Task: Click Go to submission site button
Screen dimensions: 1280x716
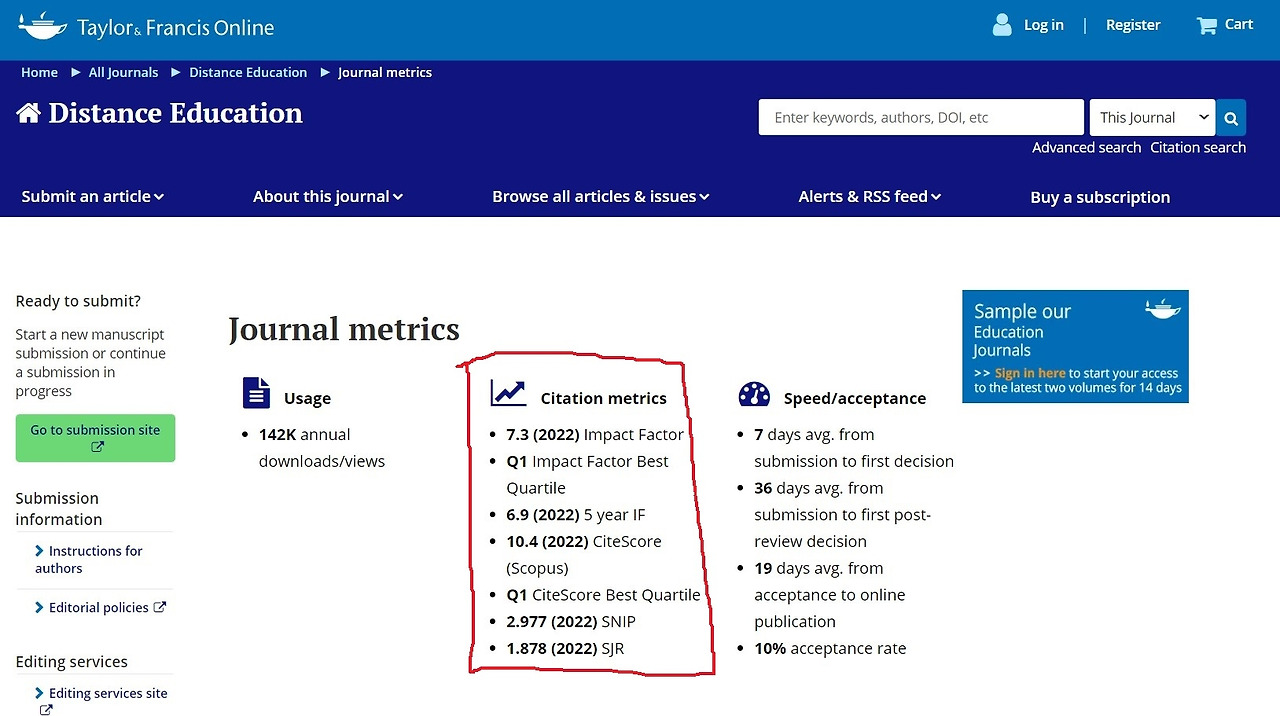Action: pos(95,438)
